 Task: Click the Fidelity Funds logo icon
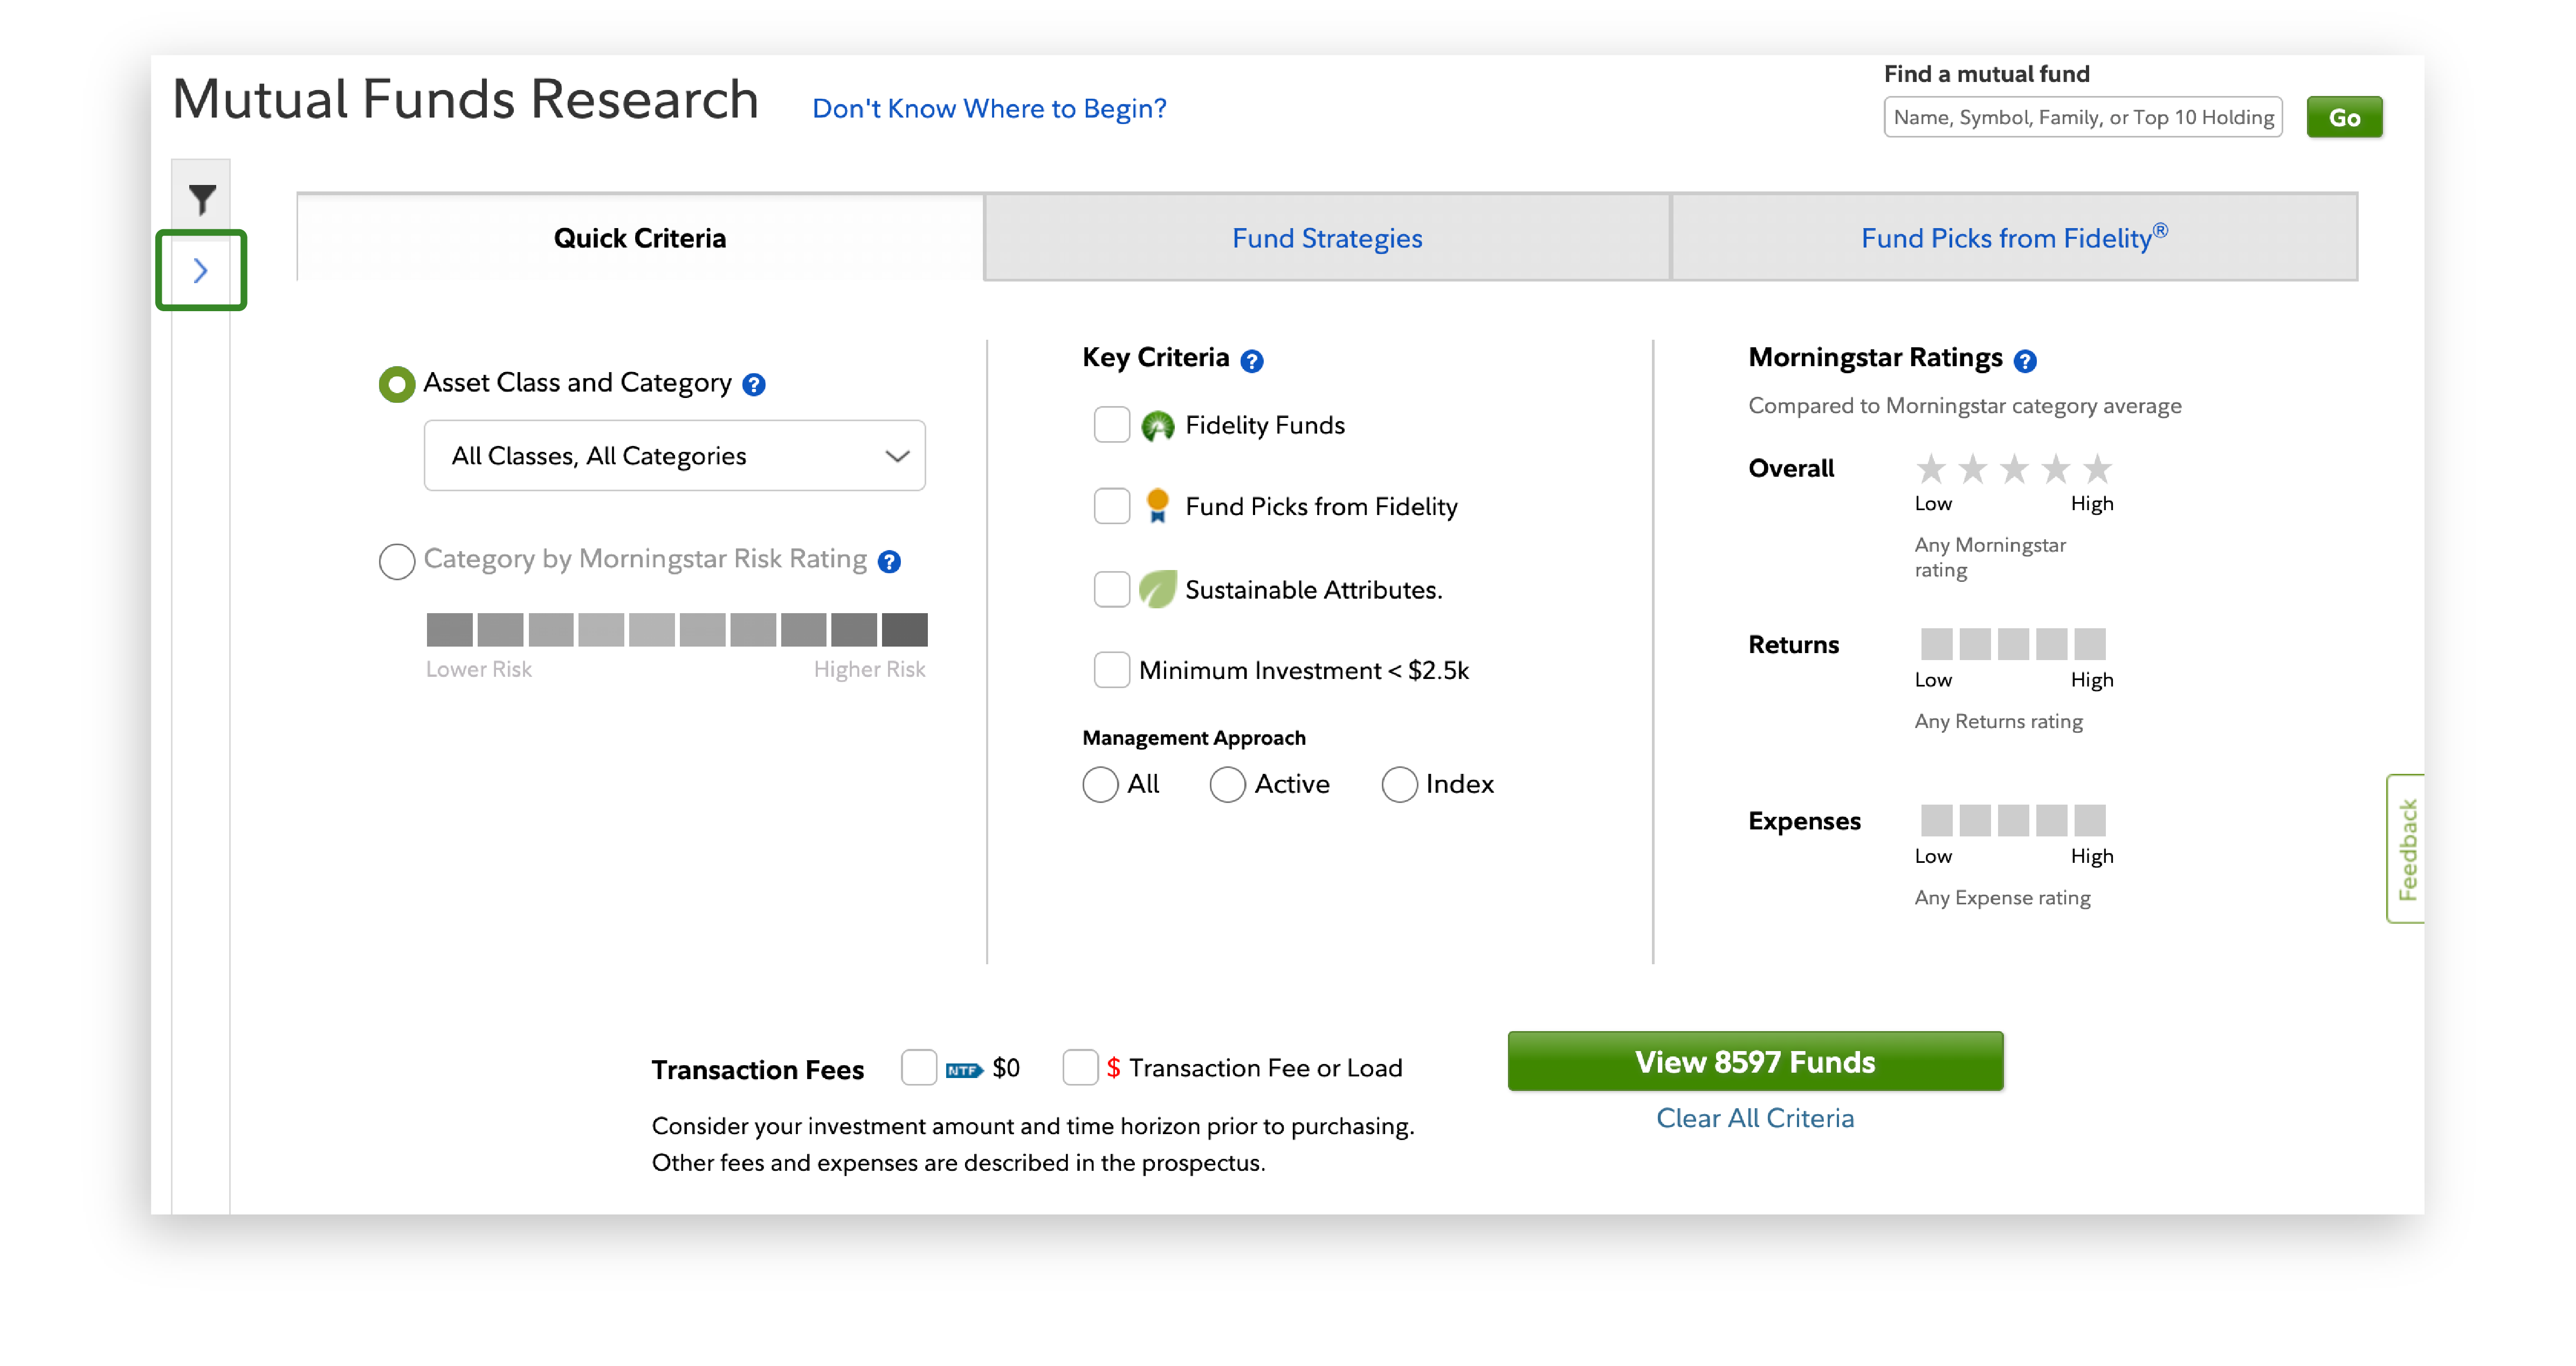coord(1157,426)
